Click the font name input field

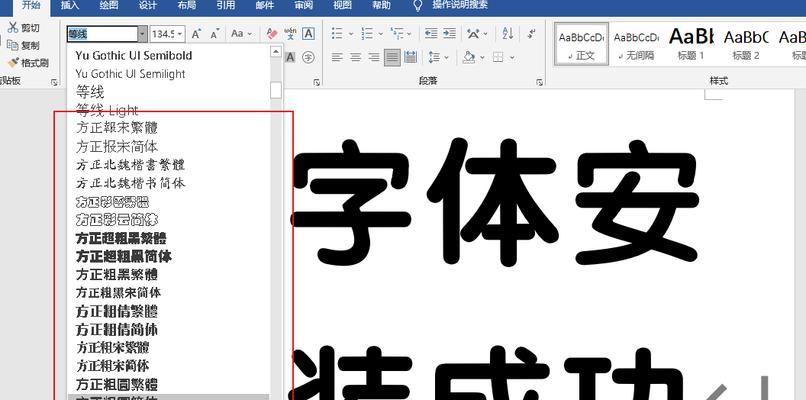pos(102,34)
